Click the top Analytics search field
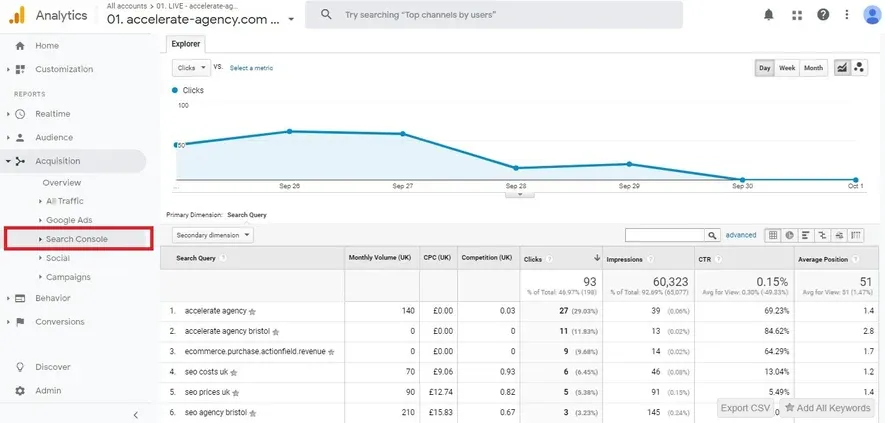This screenshot has width=885, height=423. pyautogui.click(x=494, y=15)
